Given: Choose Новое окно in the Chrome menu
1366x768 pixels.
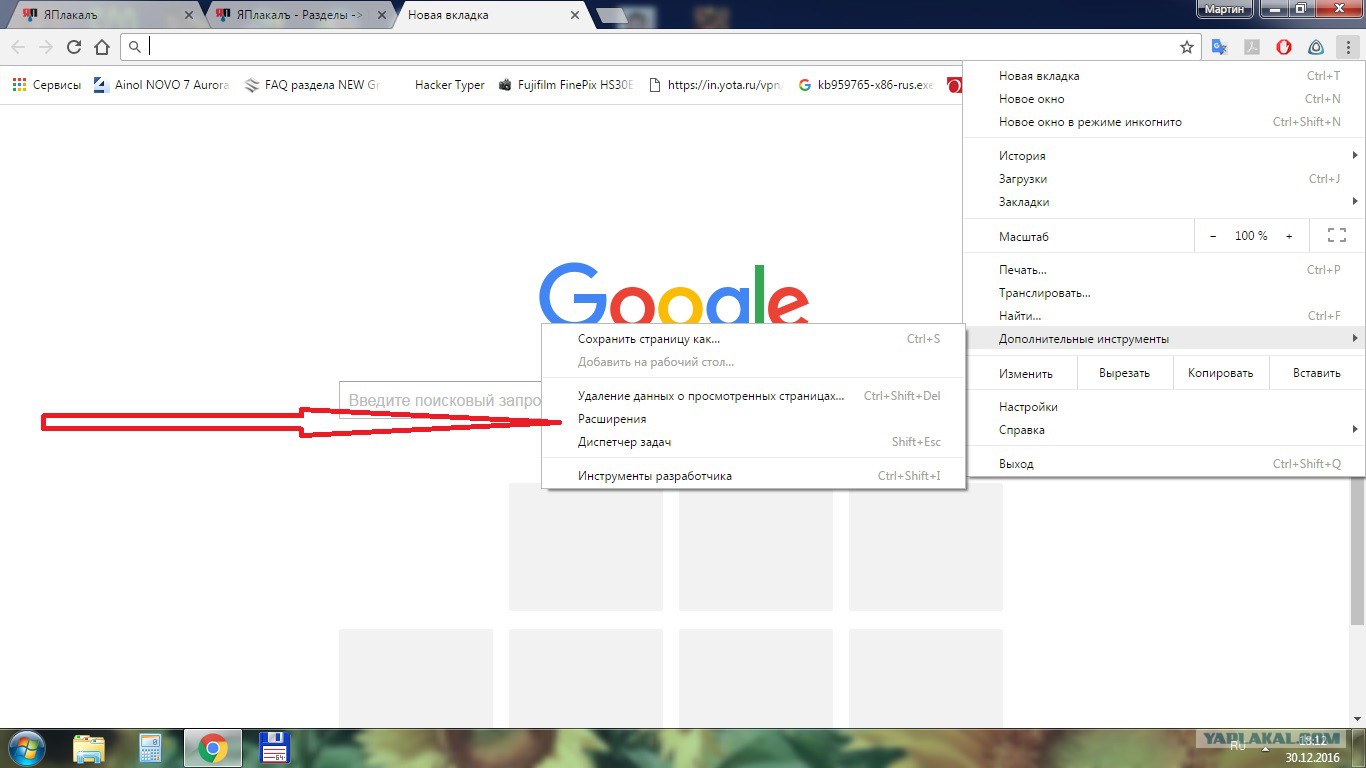Looking at the screenshot, I should click(x=1164, y=99).
